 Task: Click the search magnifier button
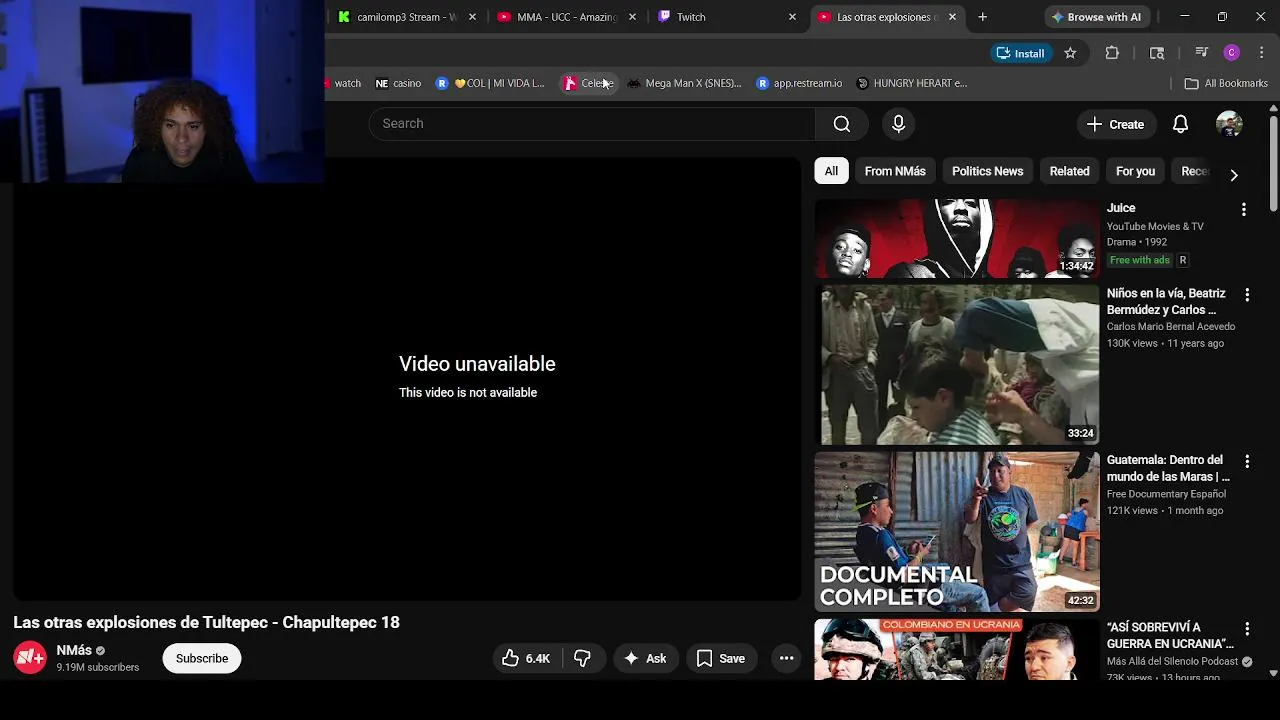coord(842,124)
